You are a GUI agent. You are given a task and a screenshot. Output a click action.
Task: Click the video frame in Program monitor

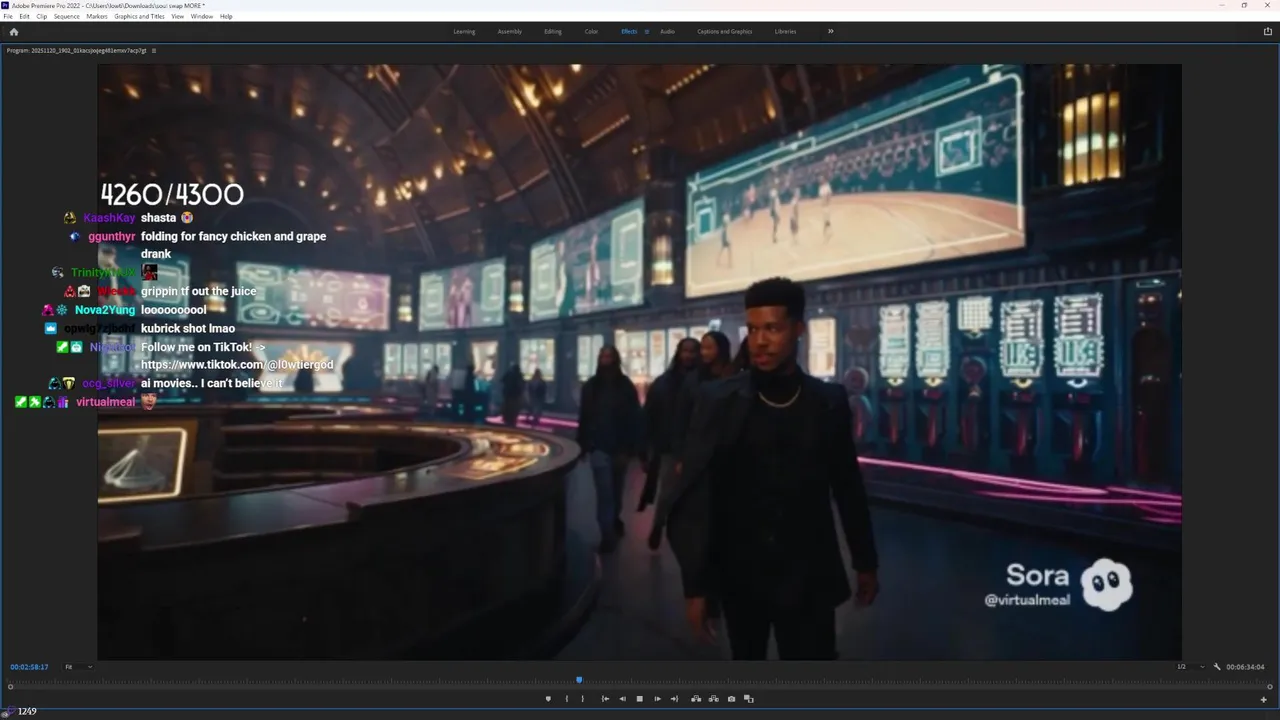[639, 362]
